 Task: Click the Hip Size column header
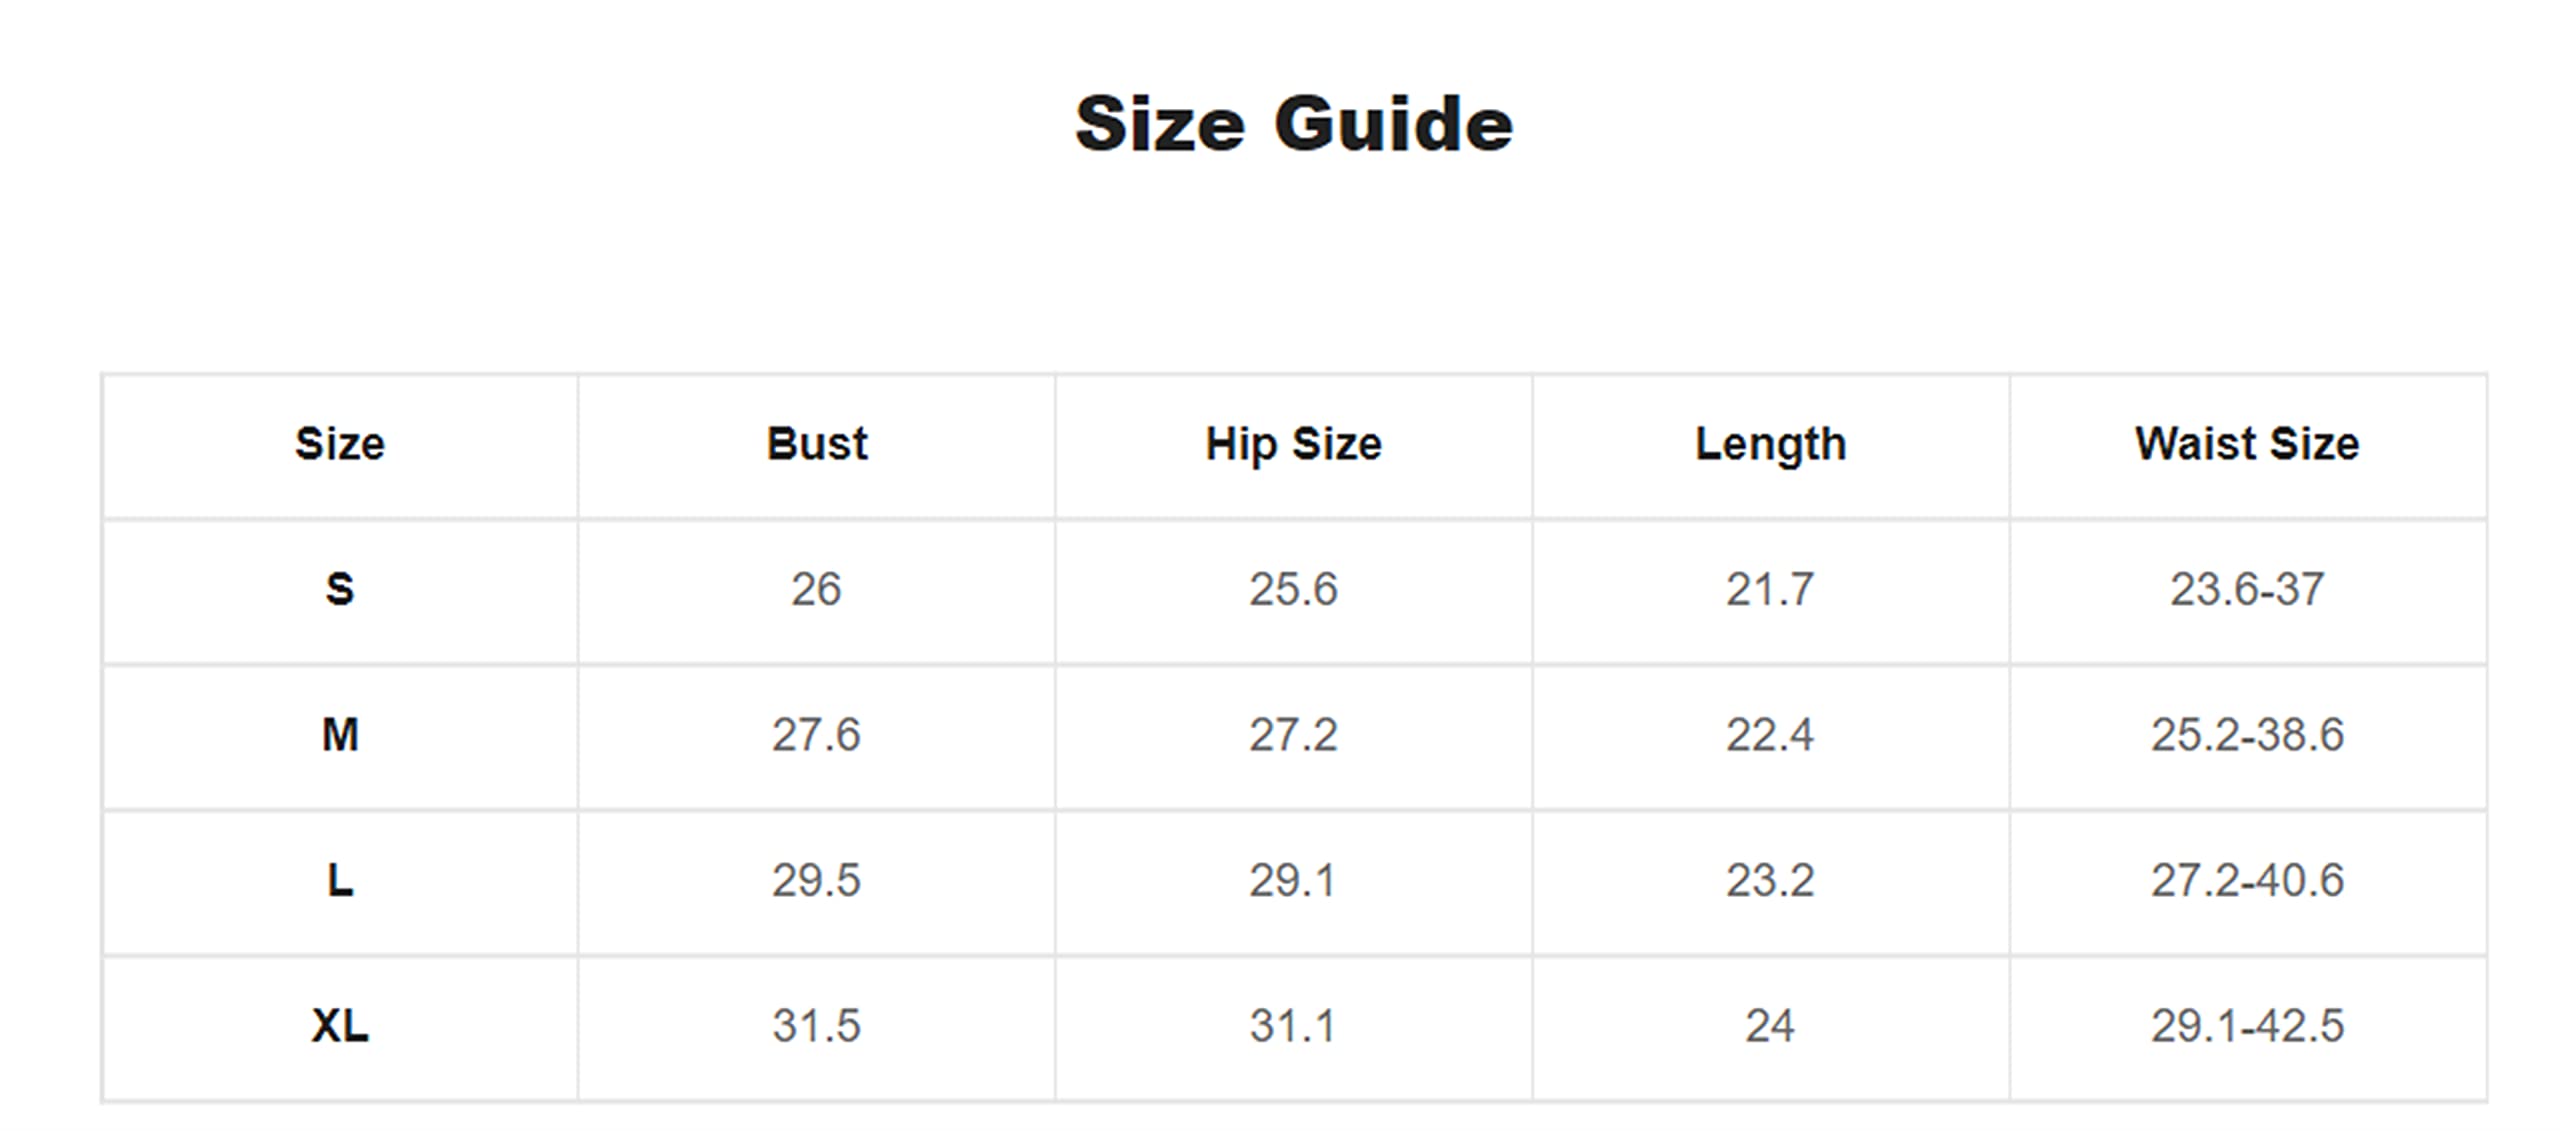tap(1293, 444)
